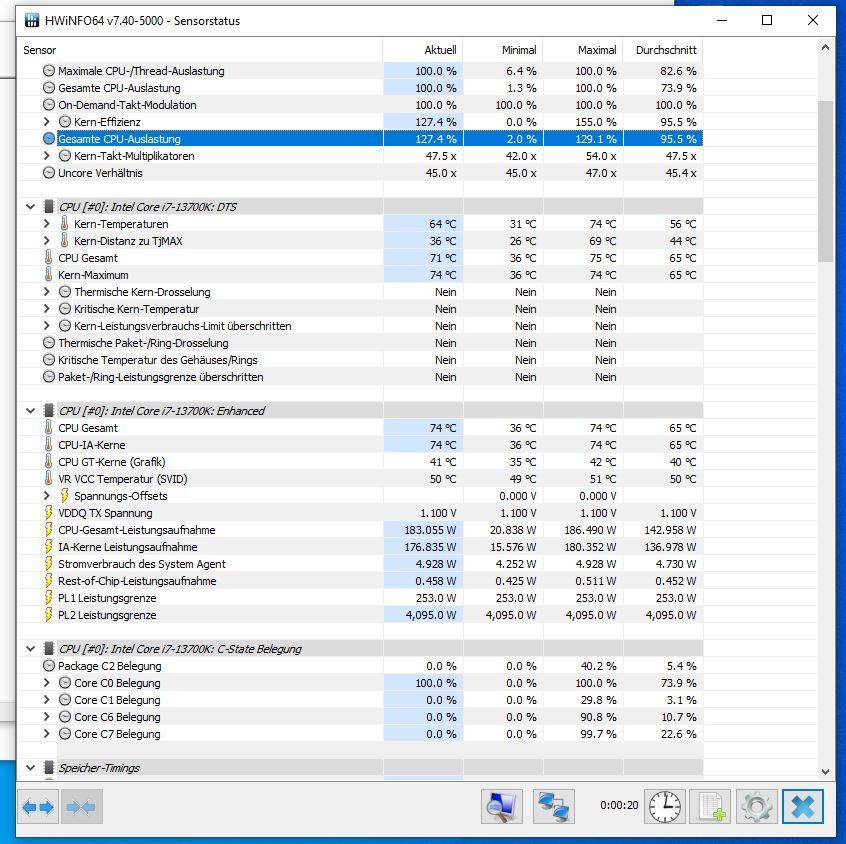The height and width of the screenshot is (844, 846).
Task: Click the lightning icon beside PL1 Leistungsgrenze
Action: tap(49, 598)
